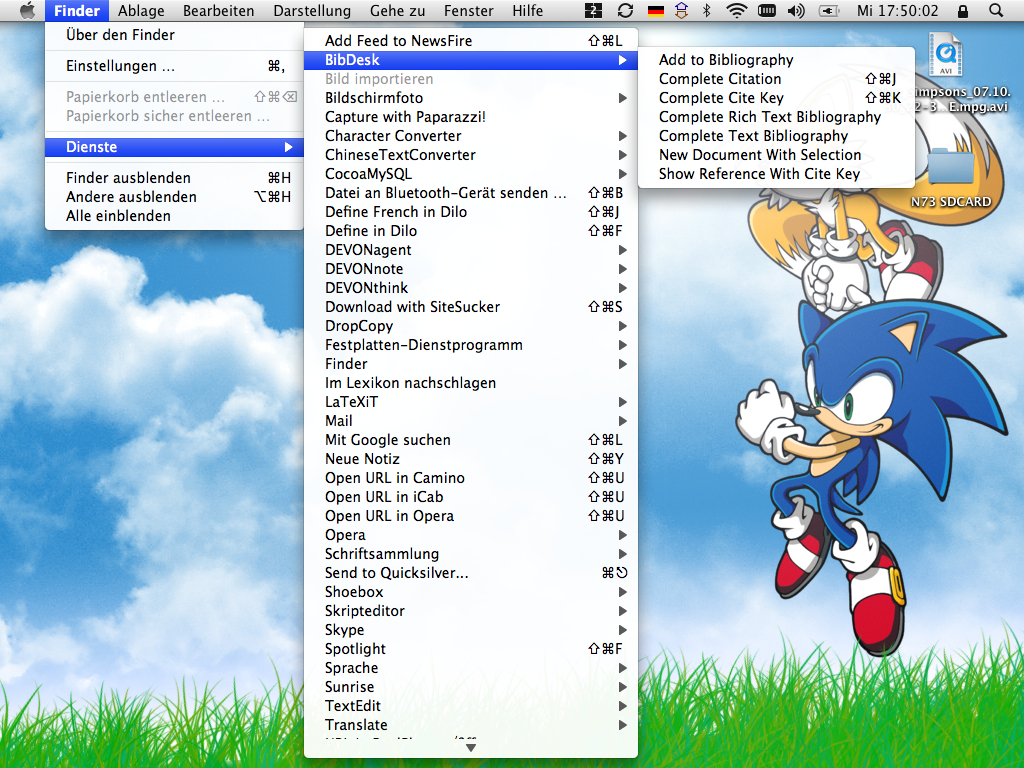Viewport: 1024px width, 768px height.
Task: Open the volume control icon
Action: pos(796,10)
